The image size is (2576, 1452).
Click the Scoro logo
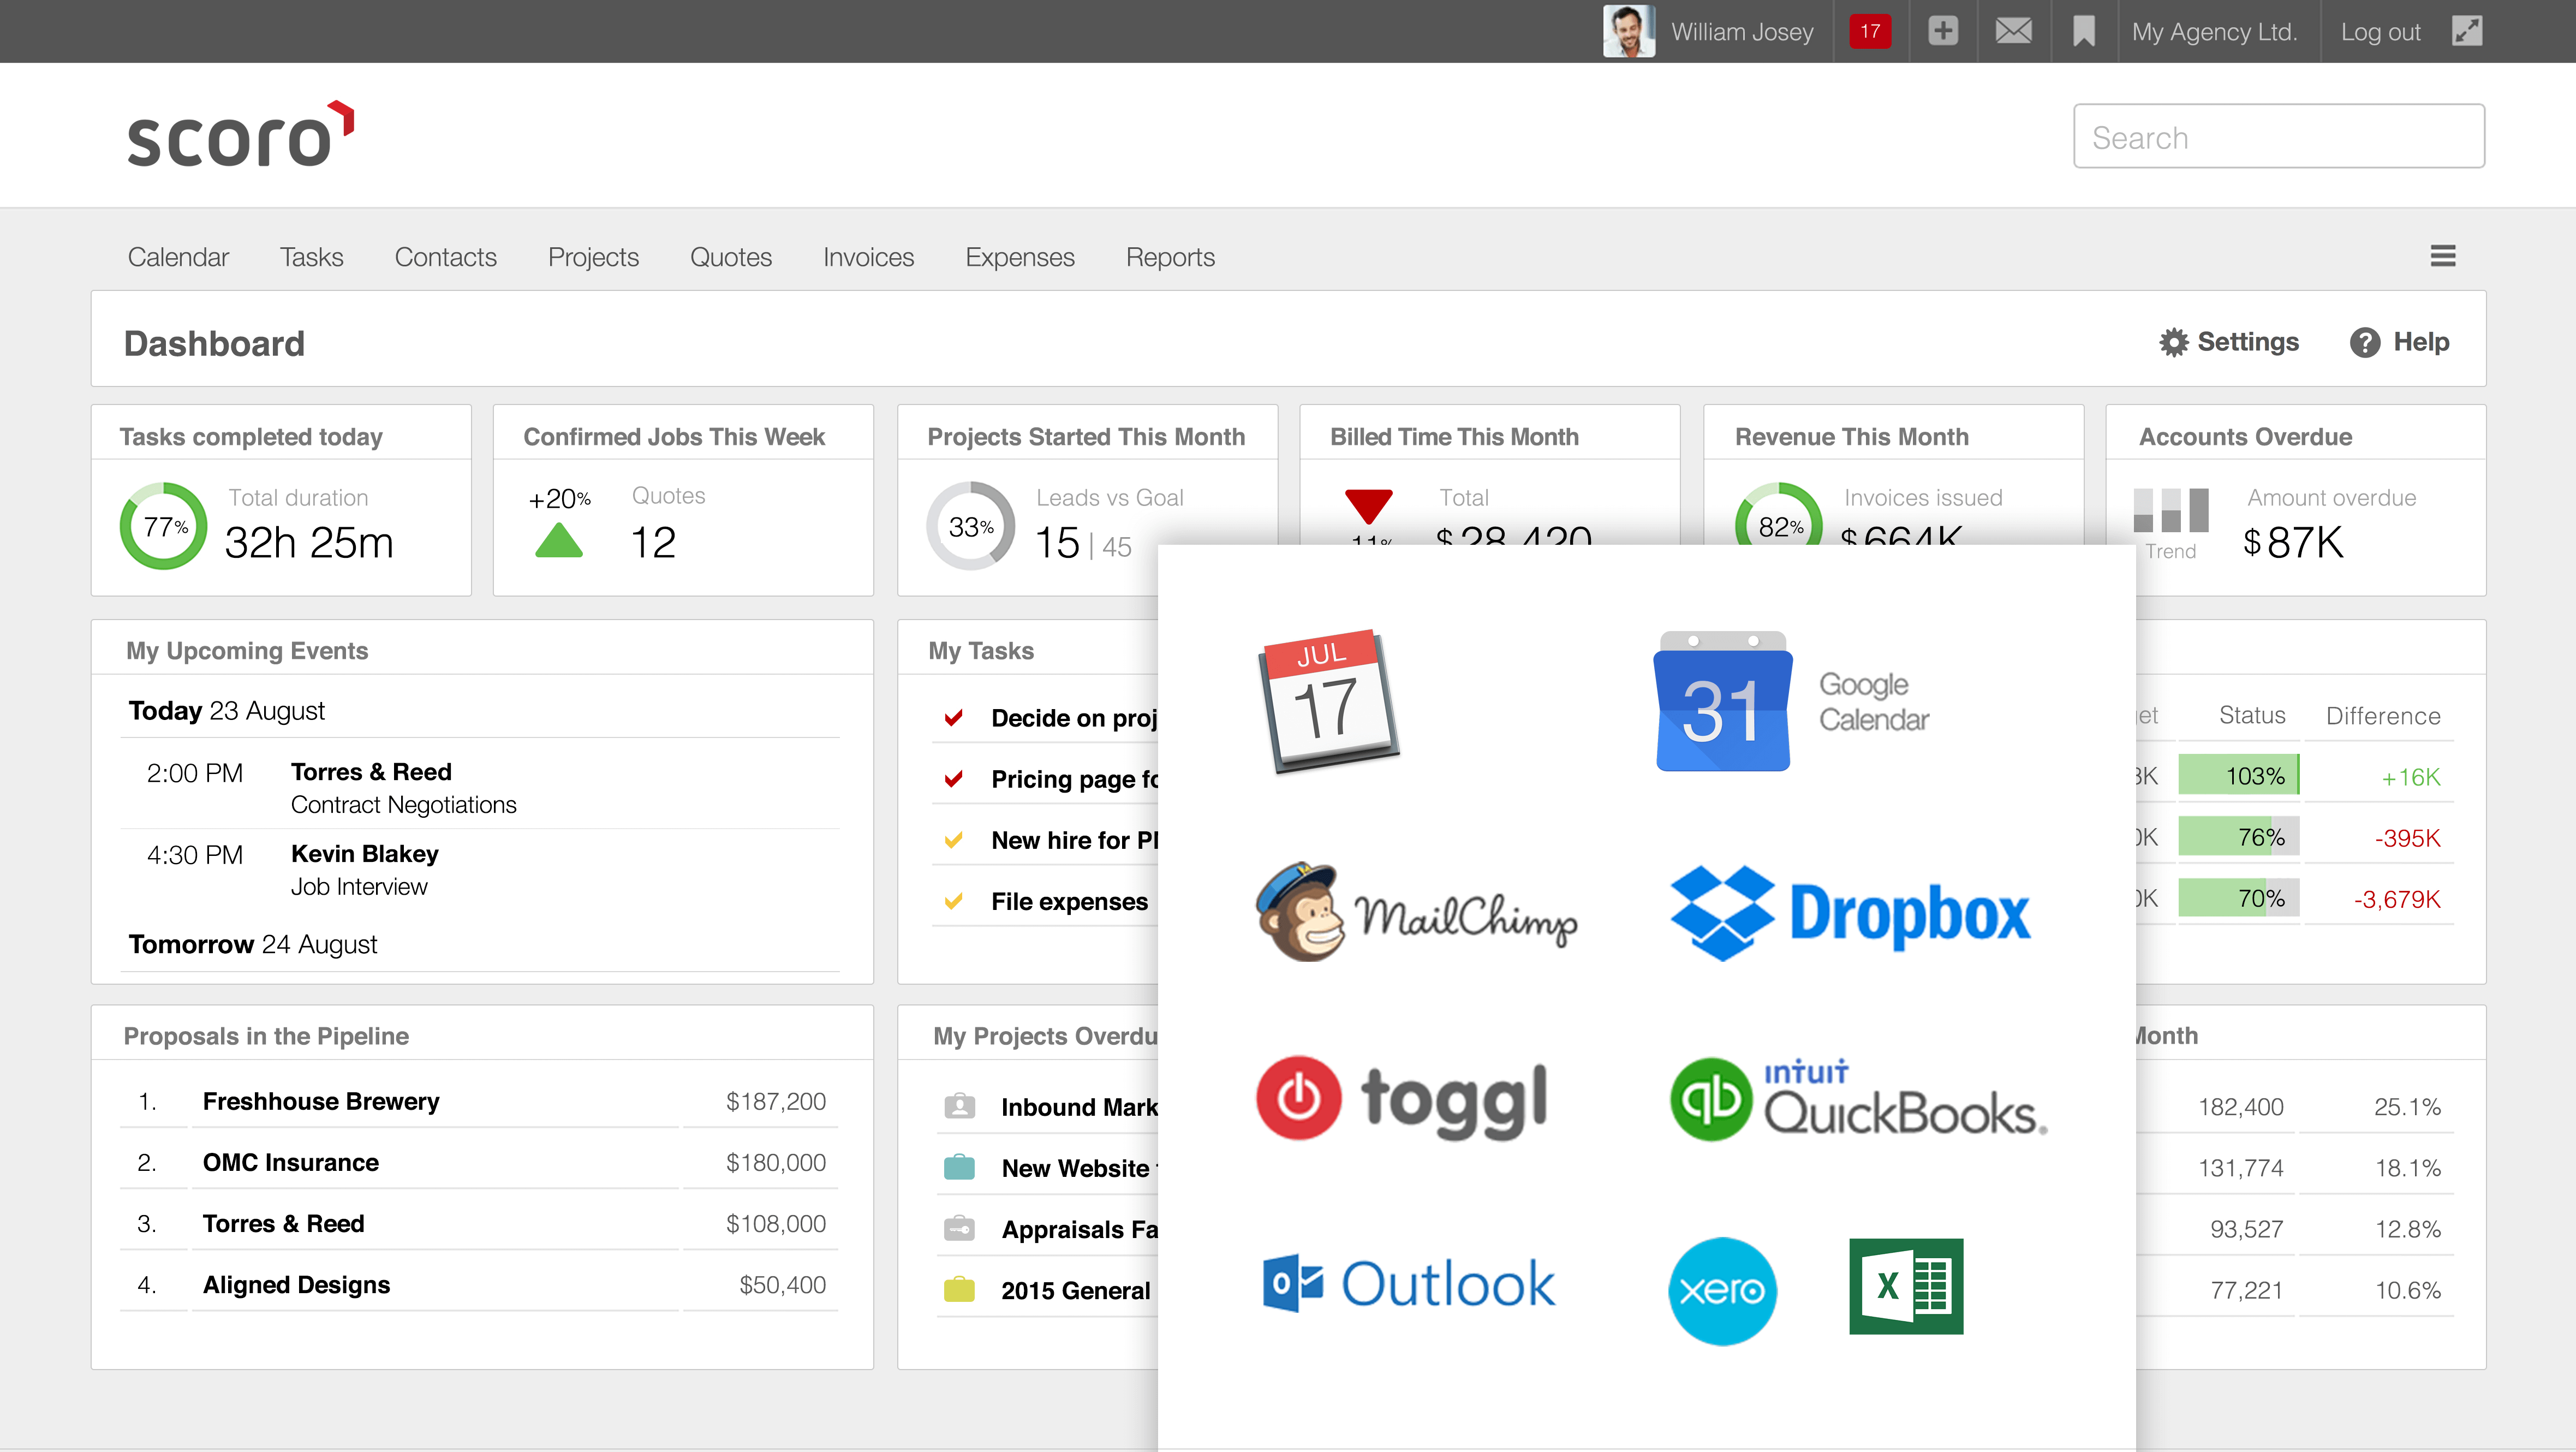pos(241,135)
